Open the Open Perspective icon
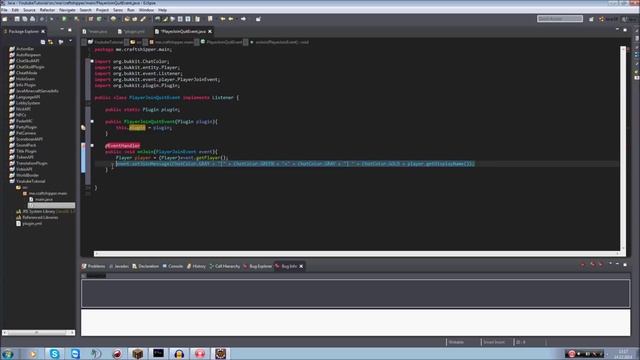Image resolution: width=640 pixels, height=360 pixels. tap(591, 19)
